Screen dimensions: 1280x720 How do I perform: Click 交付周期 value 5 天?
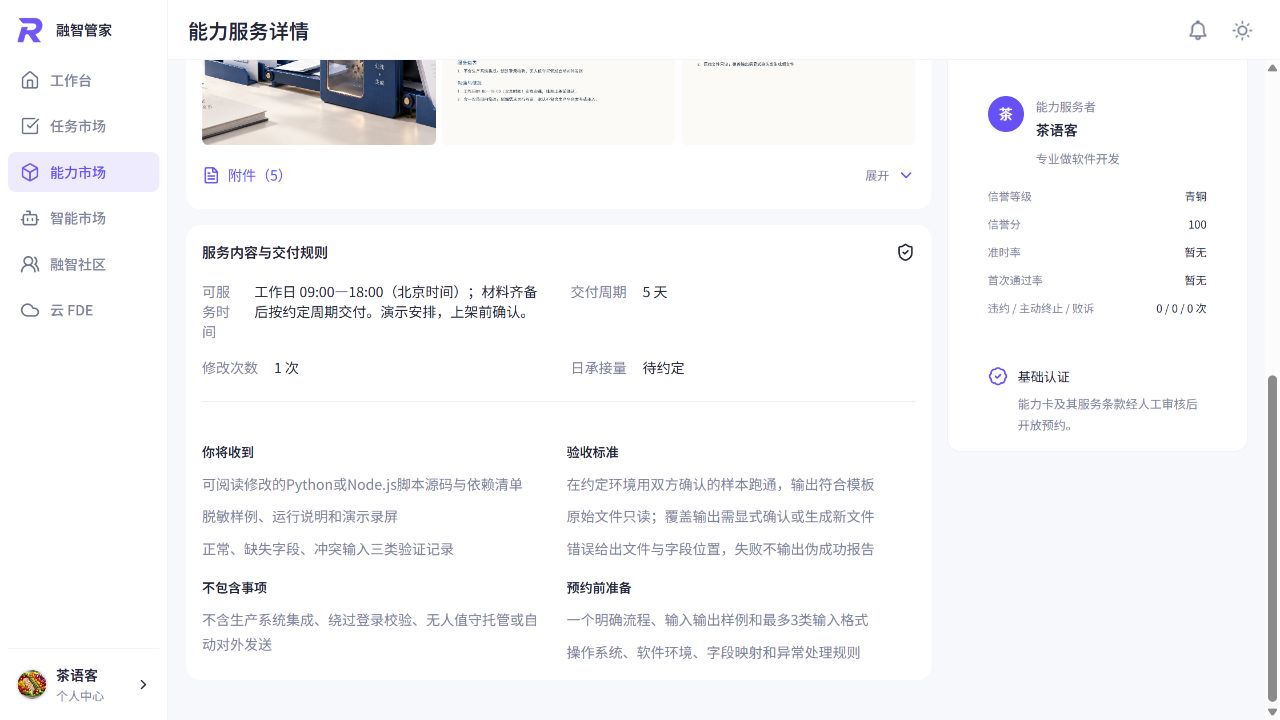(x=655, y=292)
